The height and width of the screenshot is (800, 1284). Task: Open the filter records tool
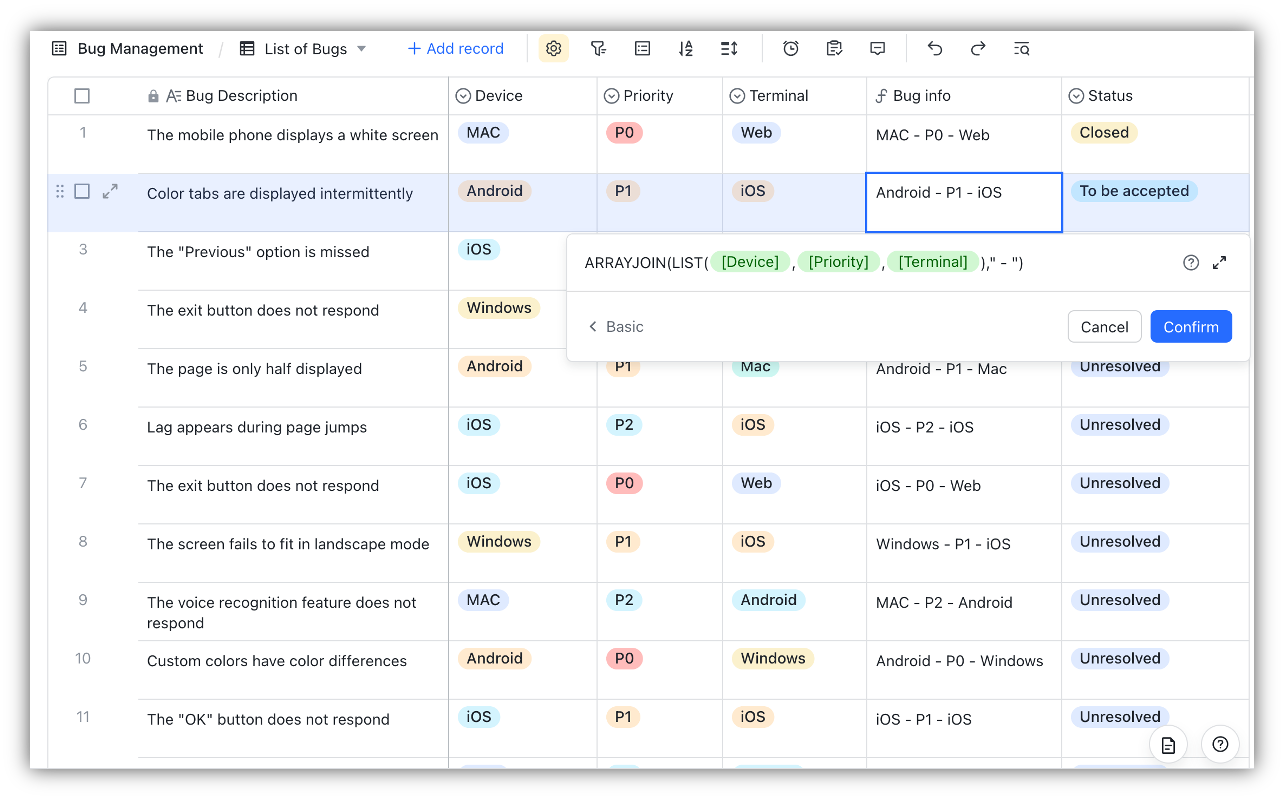(x=598, y=48)
